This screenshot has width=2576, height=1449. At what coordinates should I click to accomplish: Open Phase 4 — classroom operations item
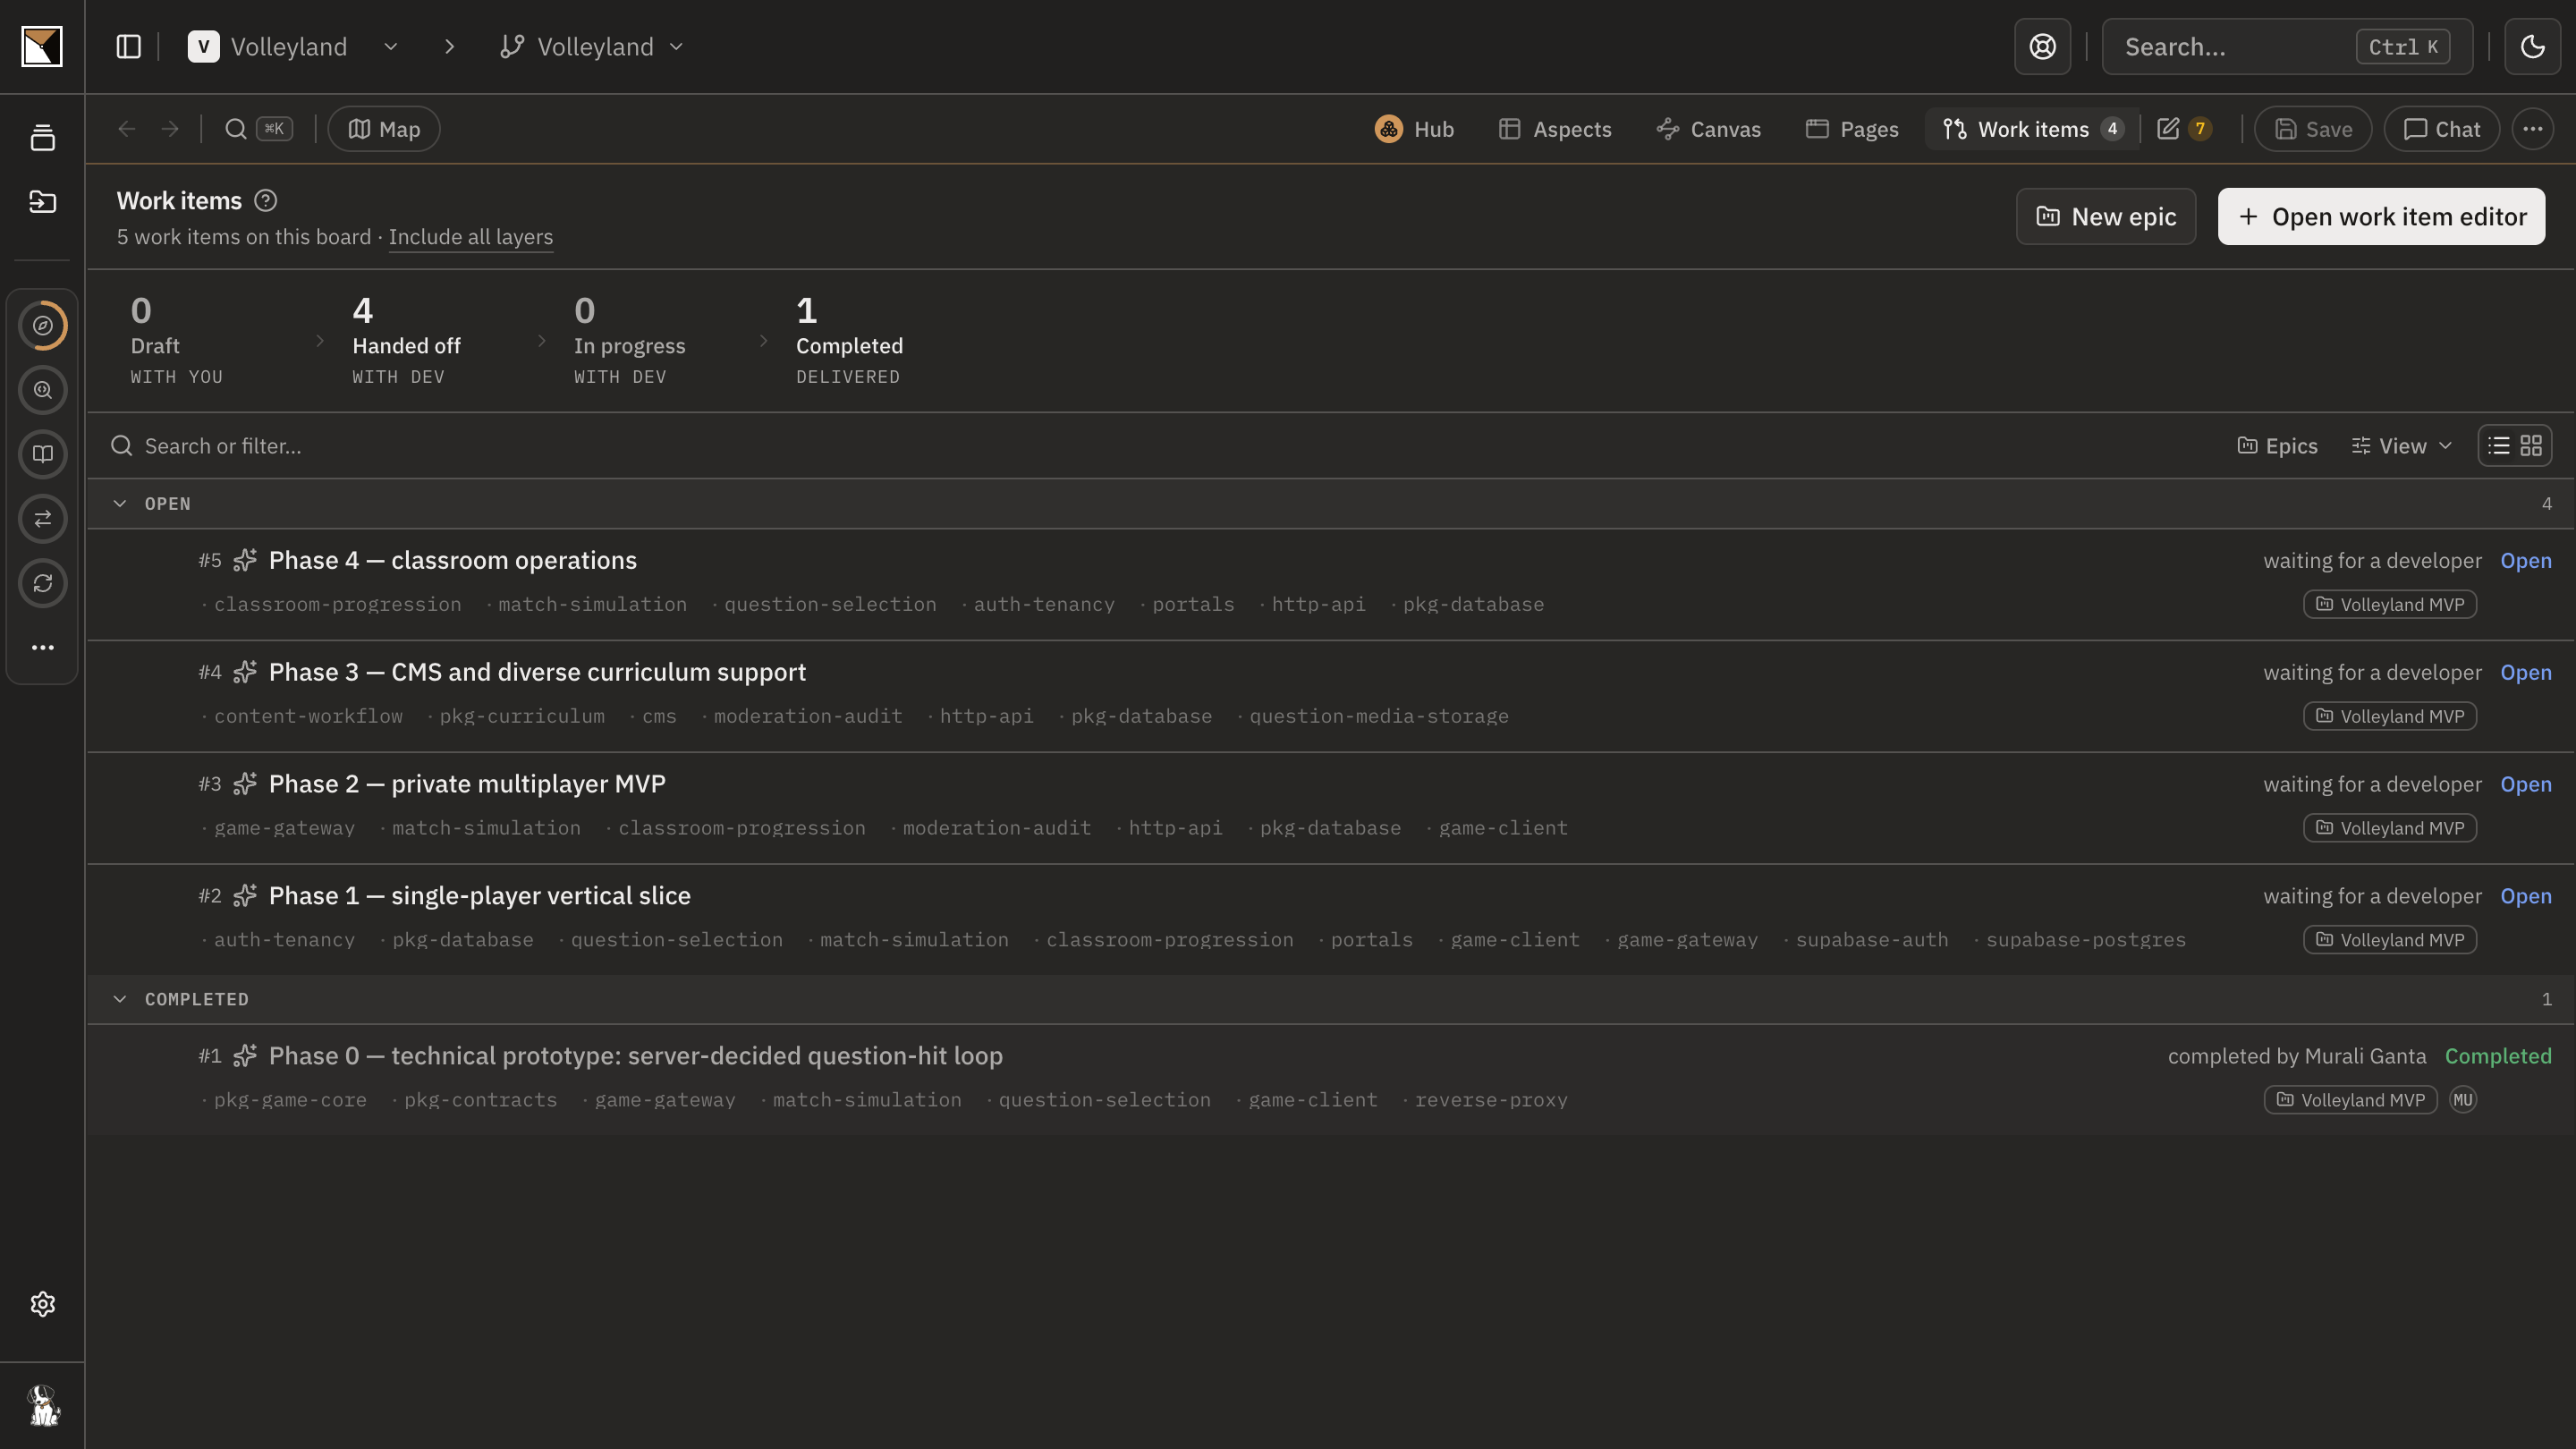point(452,561)
